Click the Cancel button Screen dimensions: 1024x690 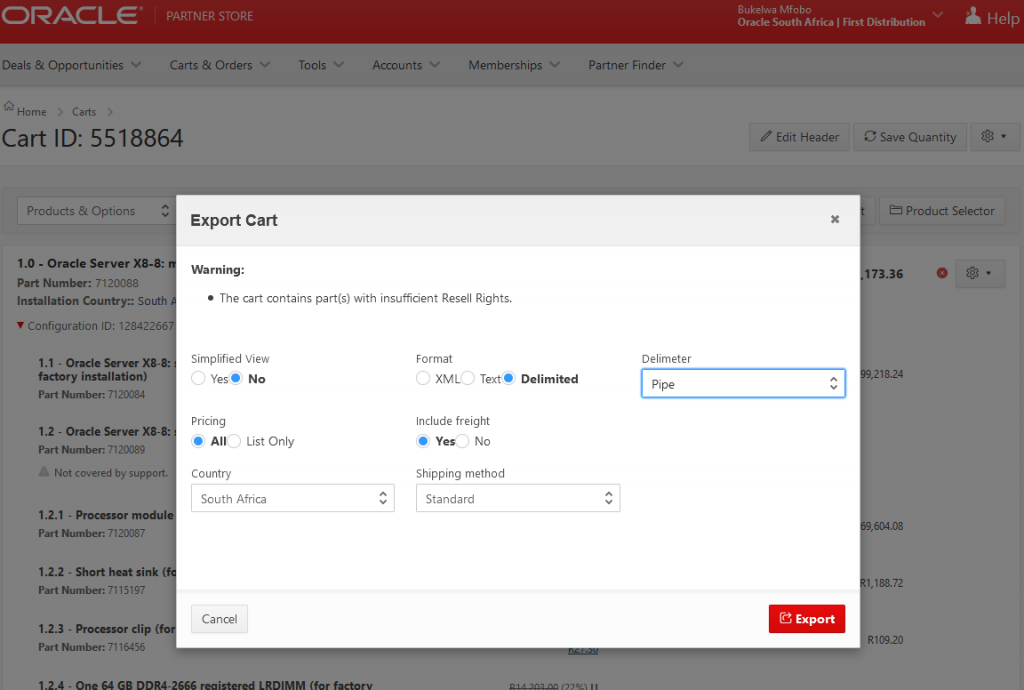[219, 619]
